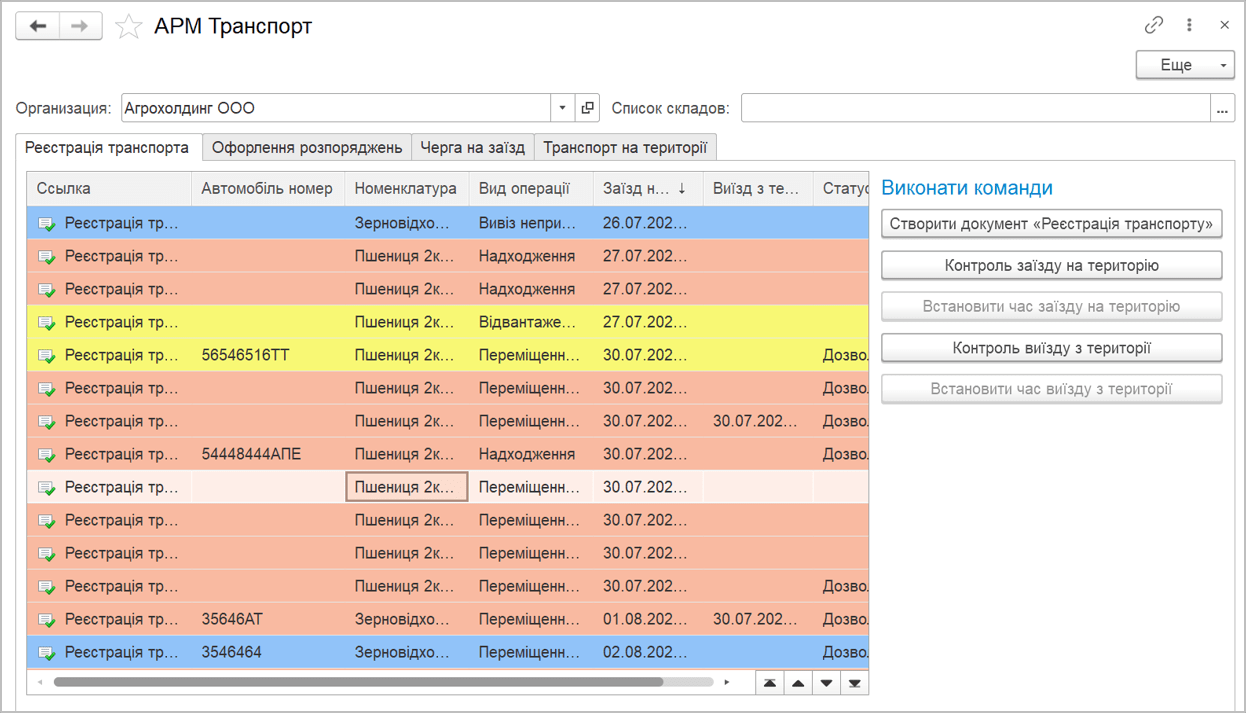Image resolution: width=1246 pixels, height=713 pixels.
Task: Open the three-dot window options menu
Action: tap(1189, 26)
